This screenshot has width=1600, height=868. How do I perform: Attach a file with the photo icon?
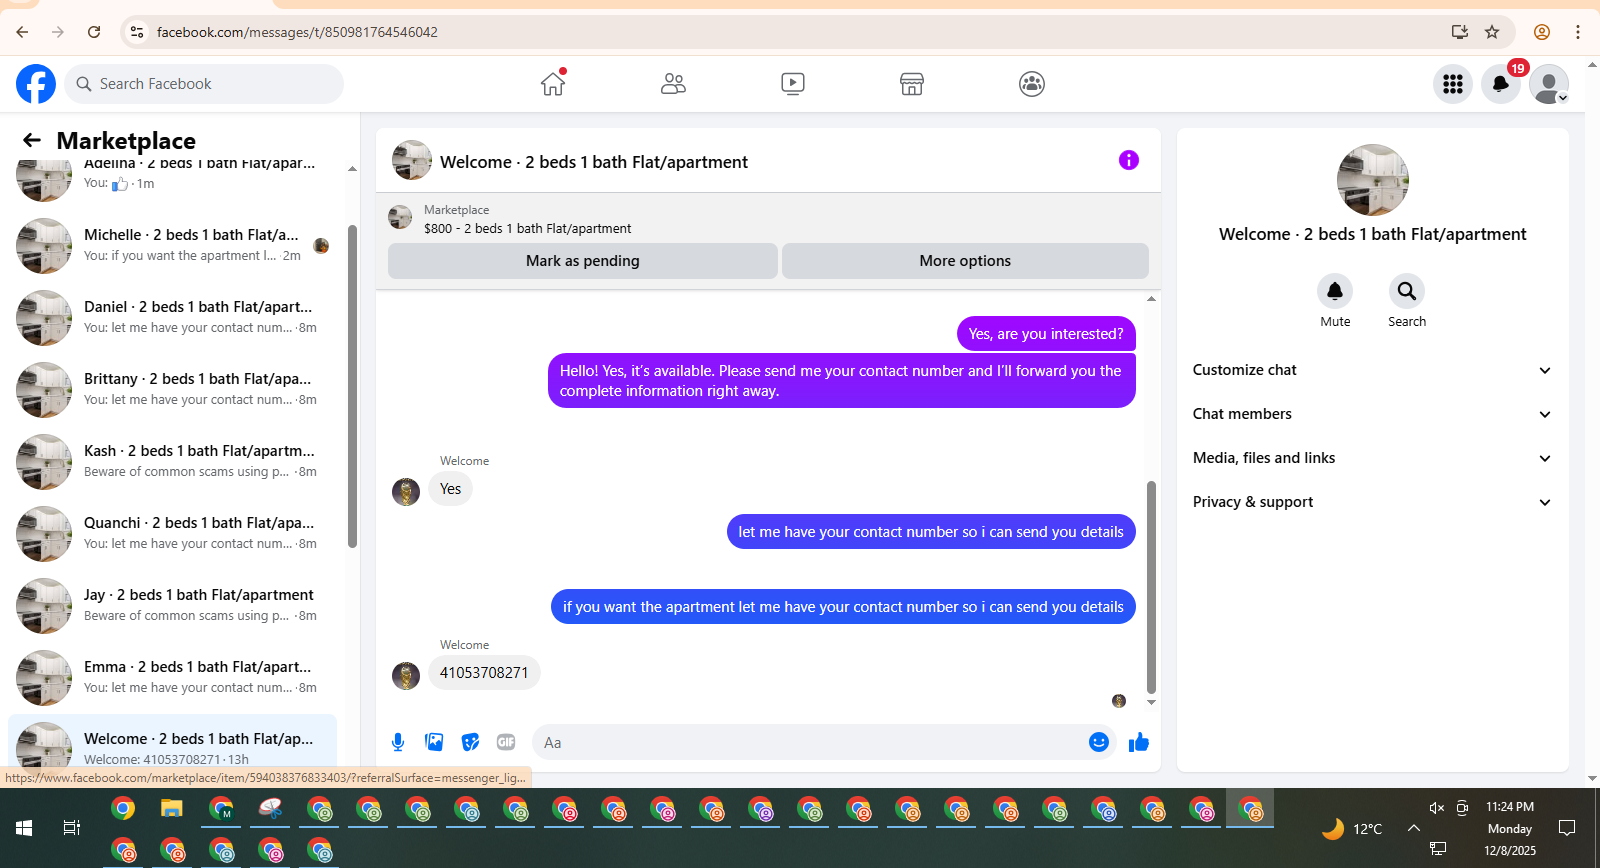click(x=434, y=742)
